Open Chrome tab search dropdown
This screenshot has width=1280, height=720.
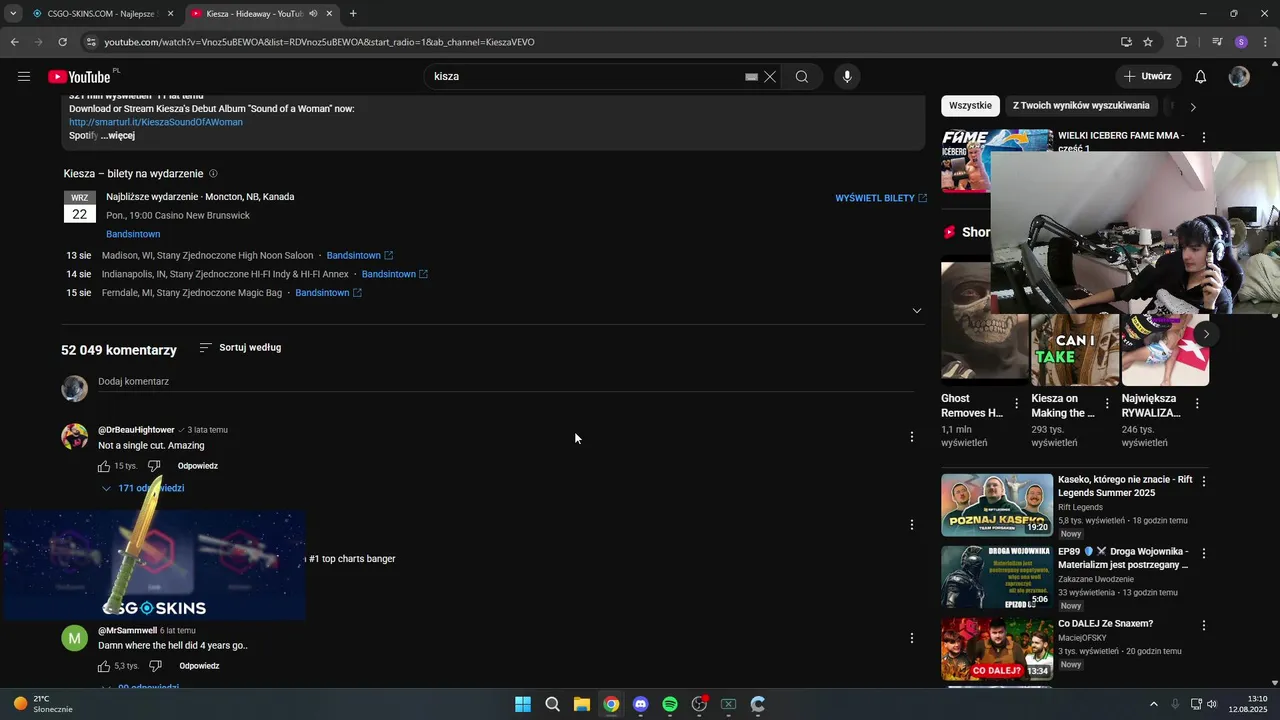pos(13,14)
